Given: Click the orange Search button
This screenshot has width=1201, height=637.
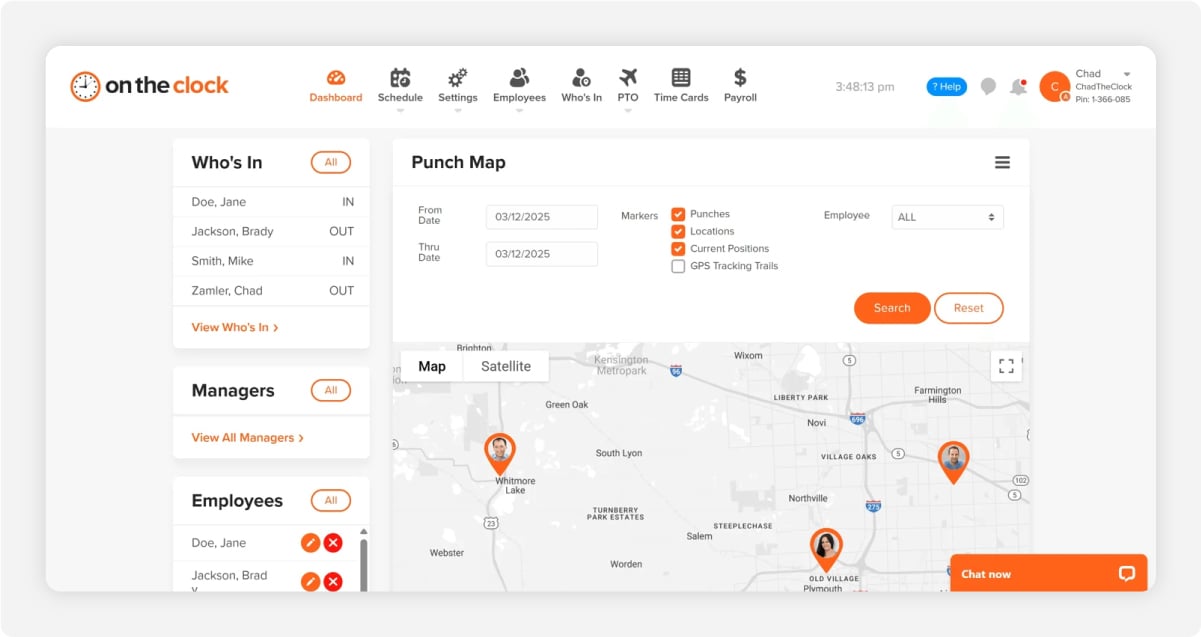Looking at the screenshot, I should coord(892,308).
